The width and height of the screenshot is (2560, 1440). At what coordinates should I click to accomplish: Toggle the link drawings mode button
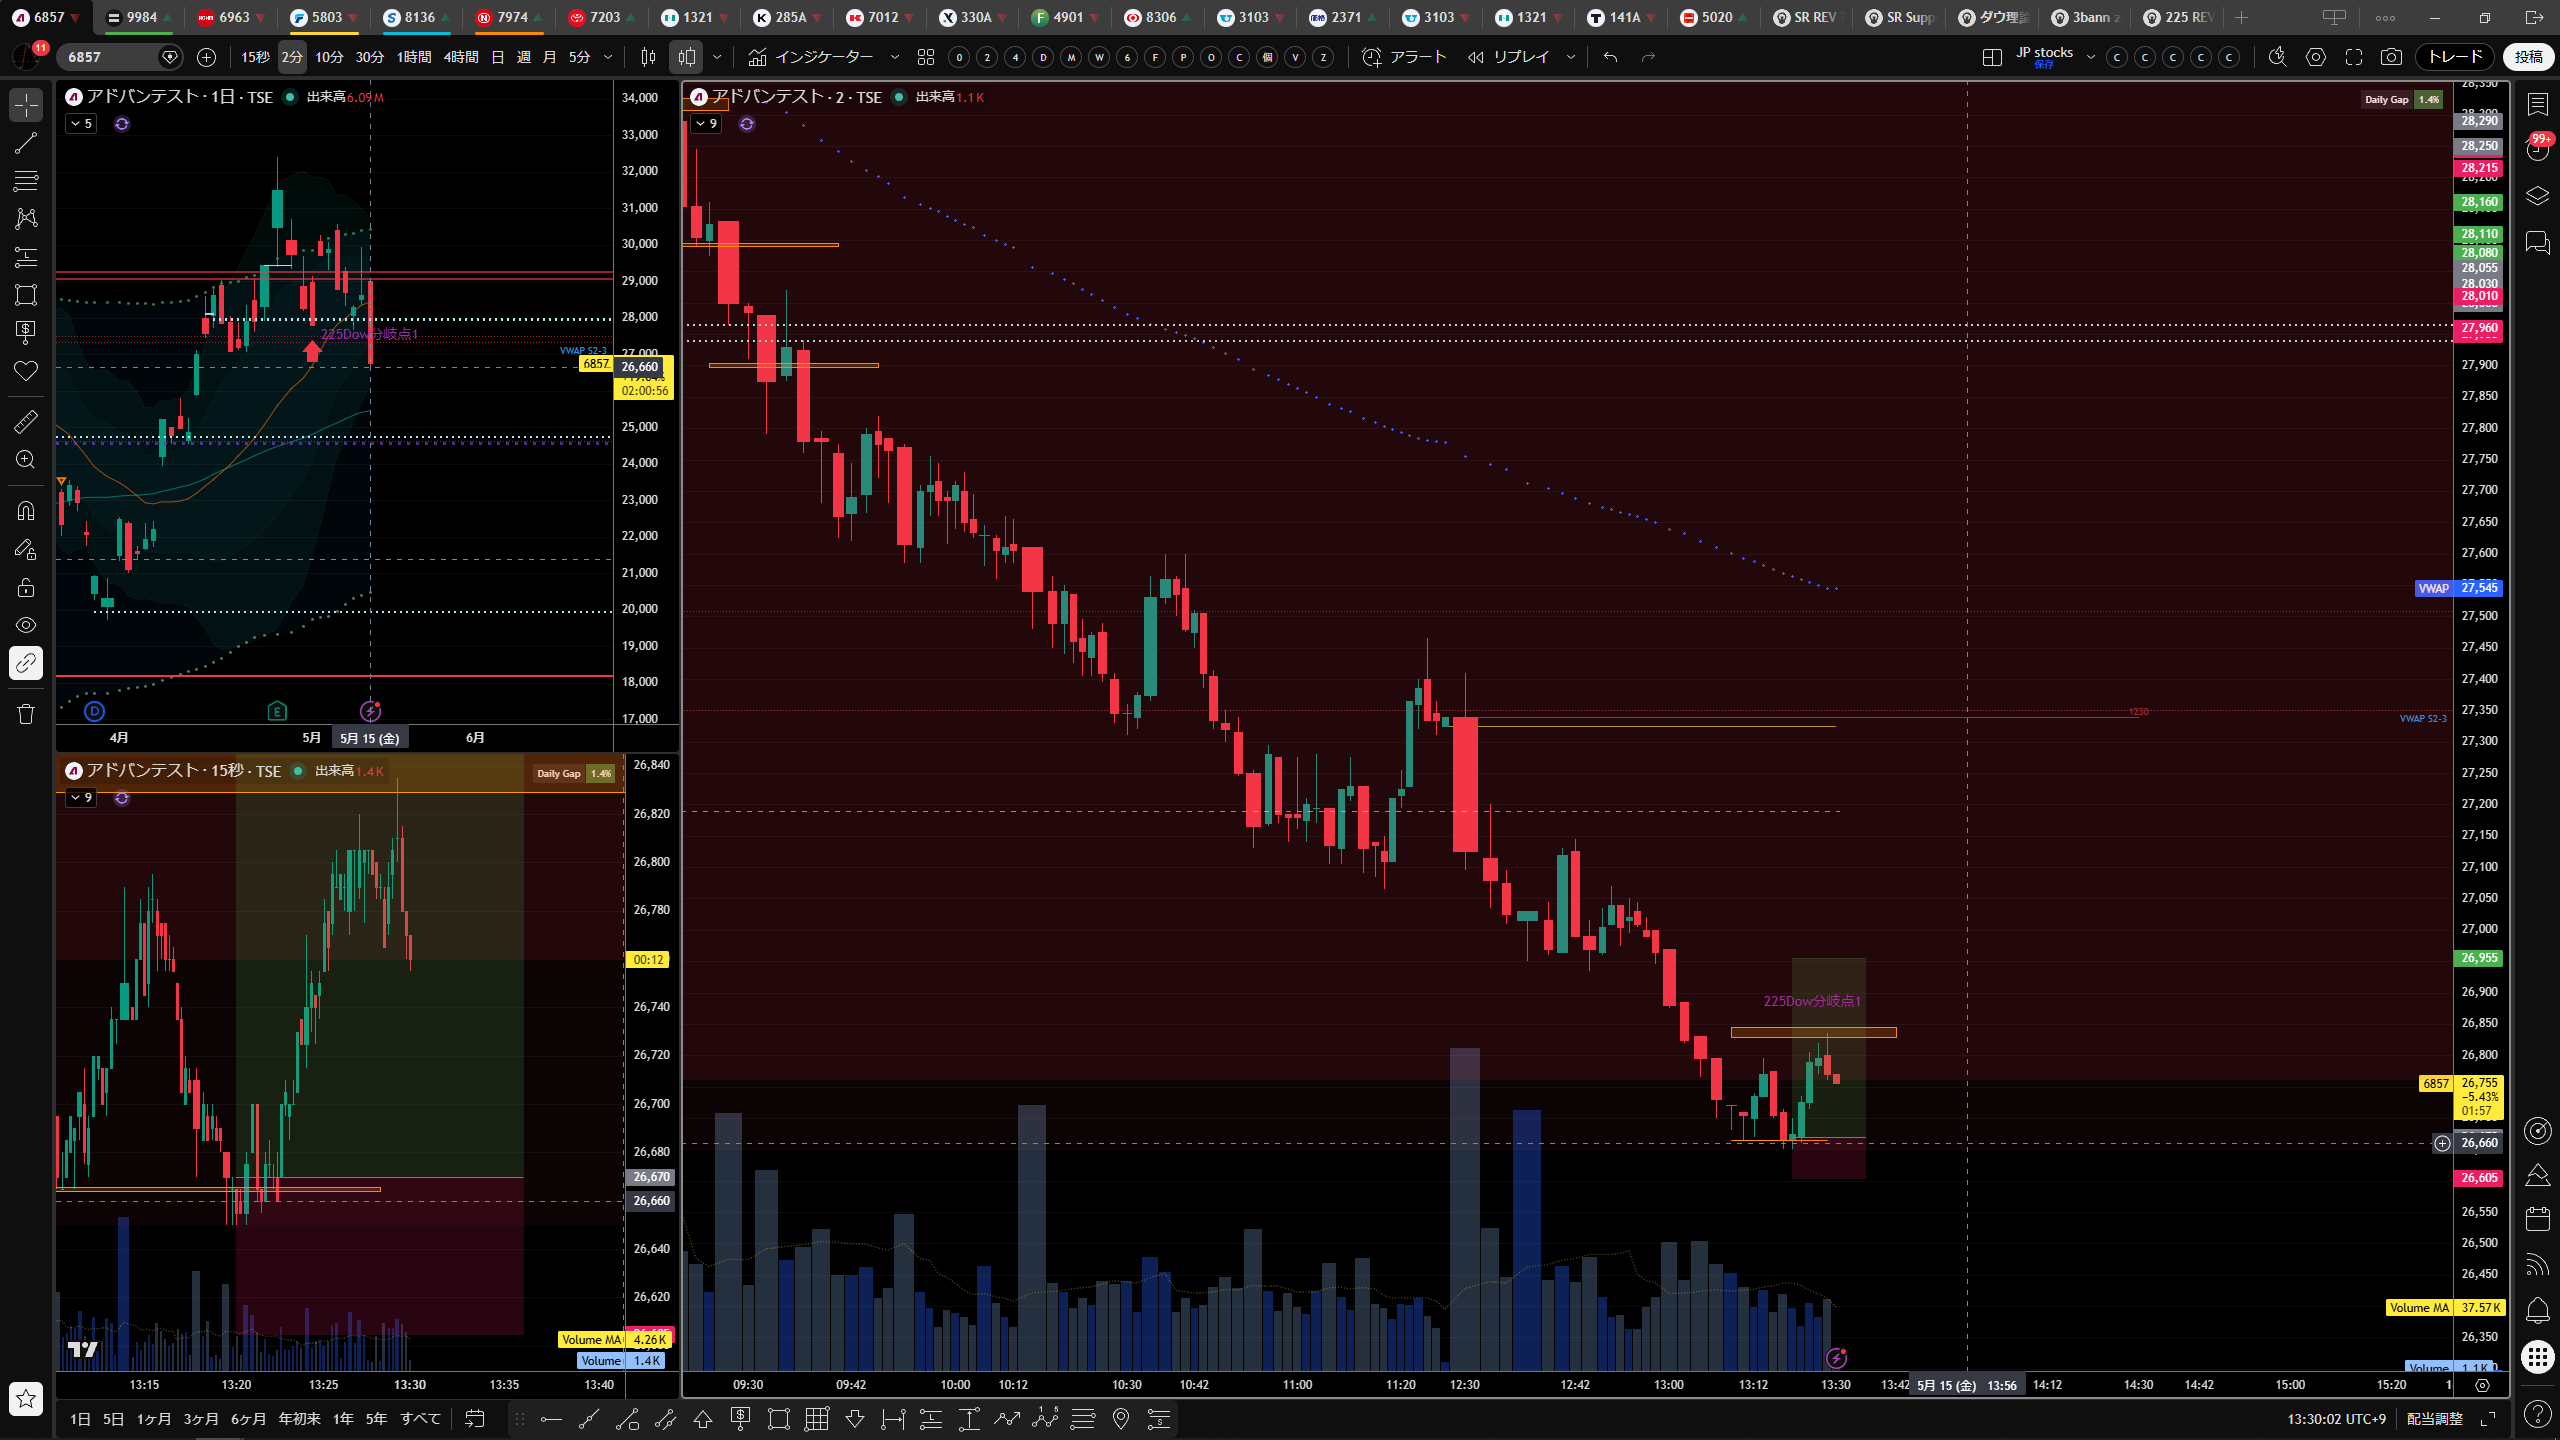pos(26,663)
